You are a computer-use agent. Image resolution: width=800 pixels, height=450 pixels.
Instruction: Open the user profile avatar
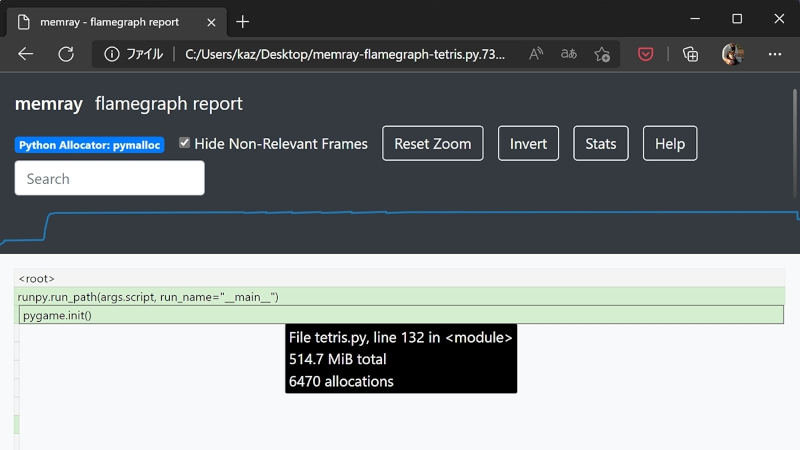(733, 54)
